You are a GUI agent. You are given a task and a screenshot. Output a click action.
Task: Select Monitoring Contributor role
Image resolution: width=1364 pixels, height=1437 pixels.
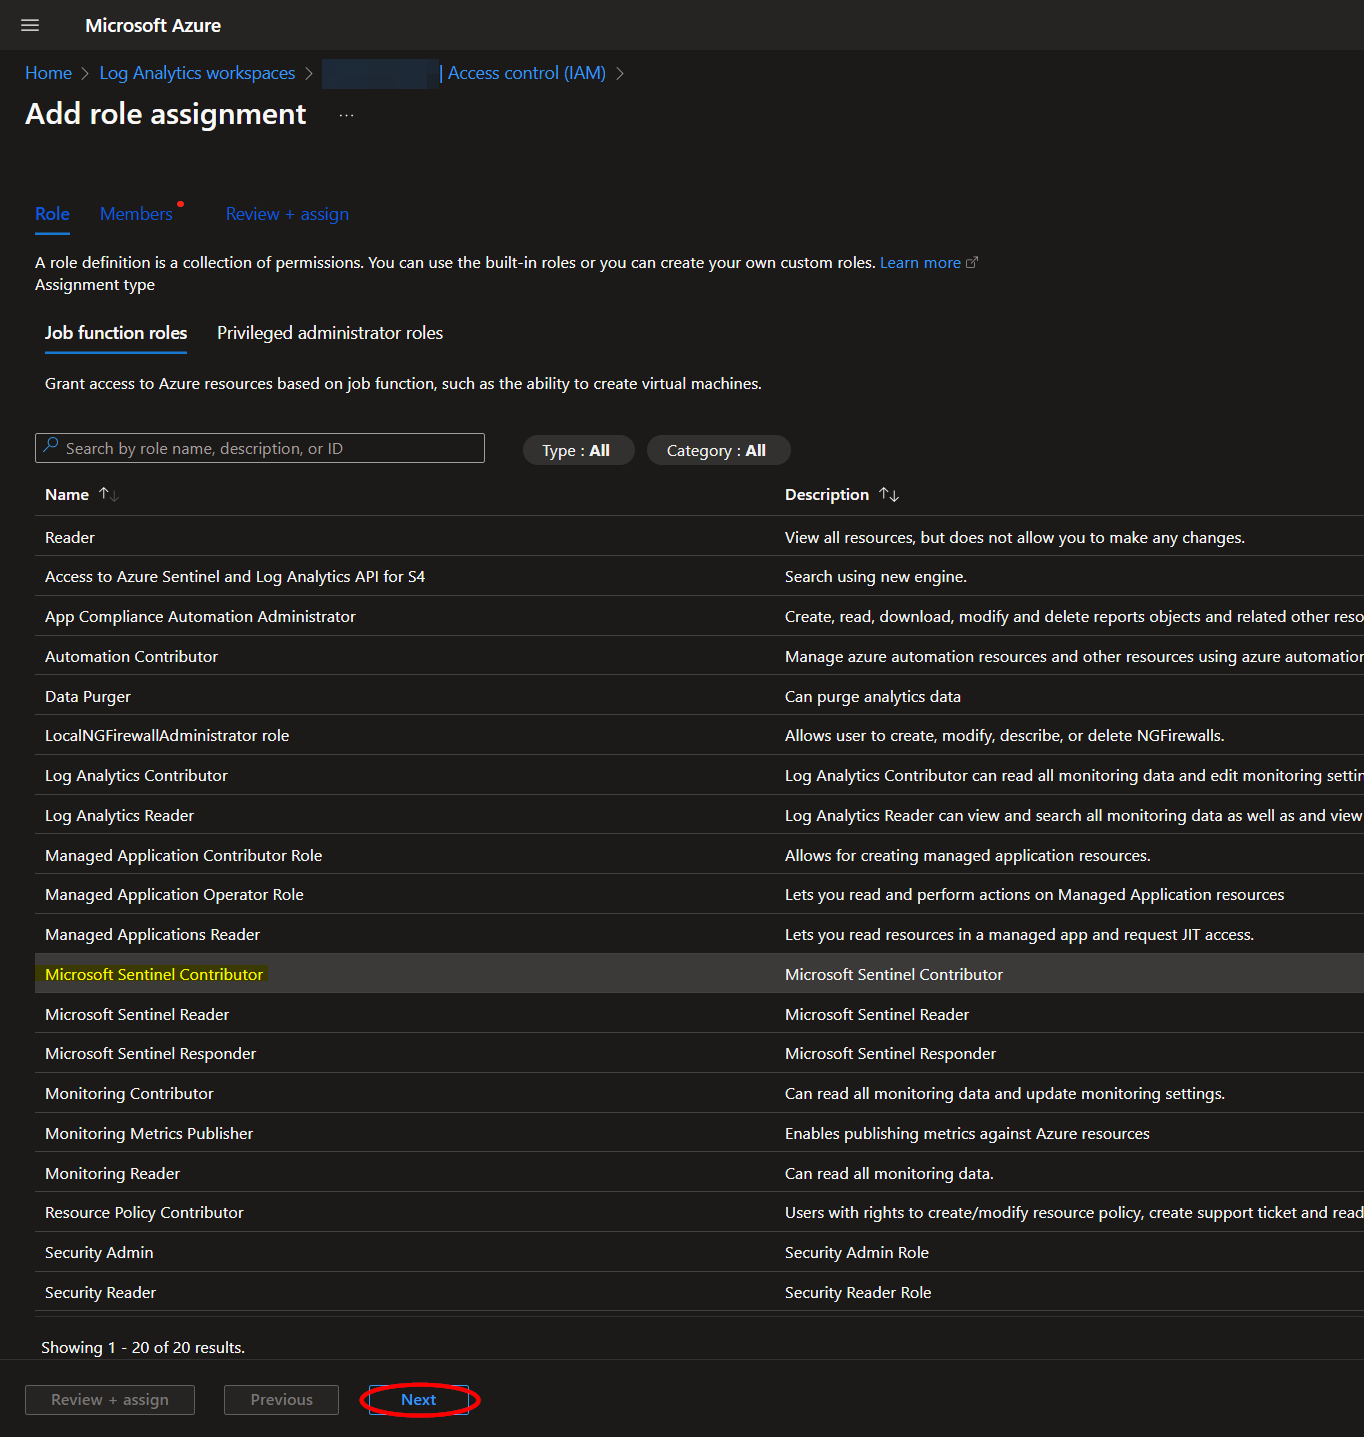(699, 1093)
